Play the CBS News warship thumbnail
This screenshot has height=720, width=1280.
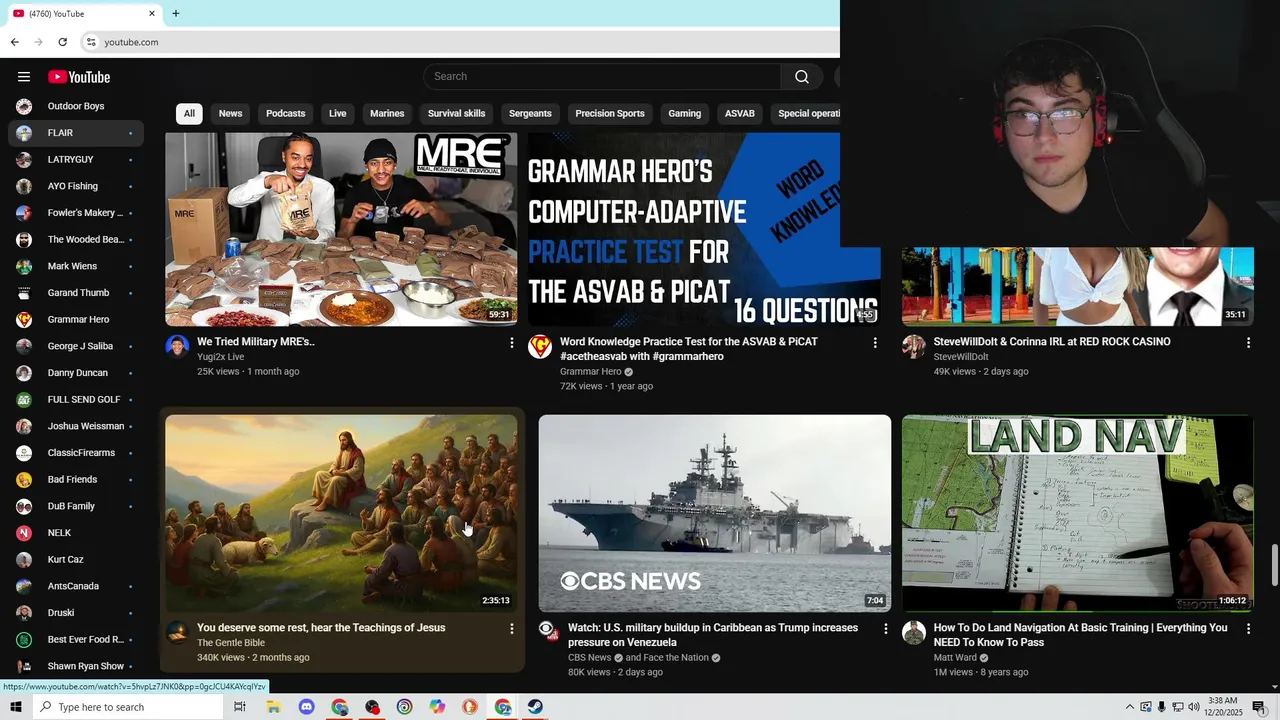[715, 513]
